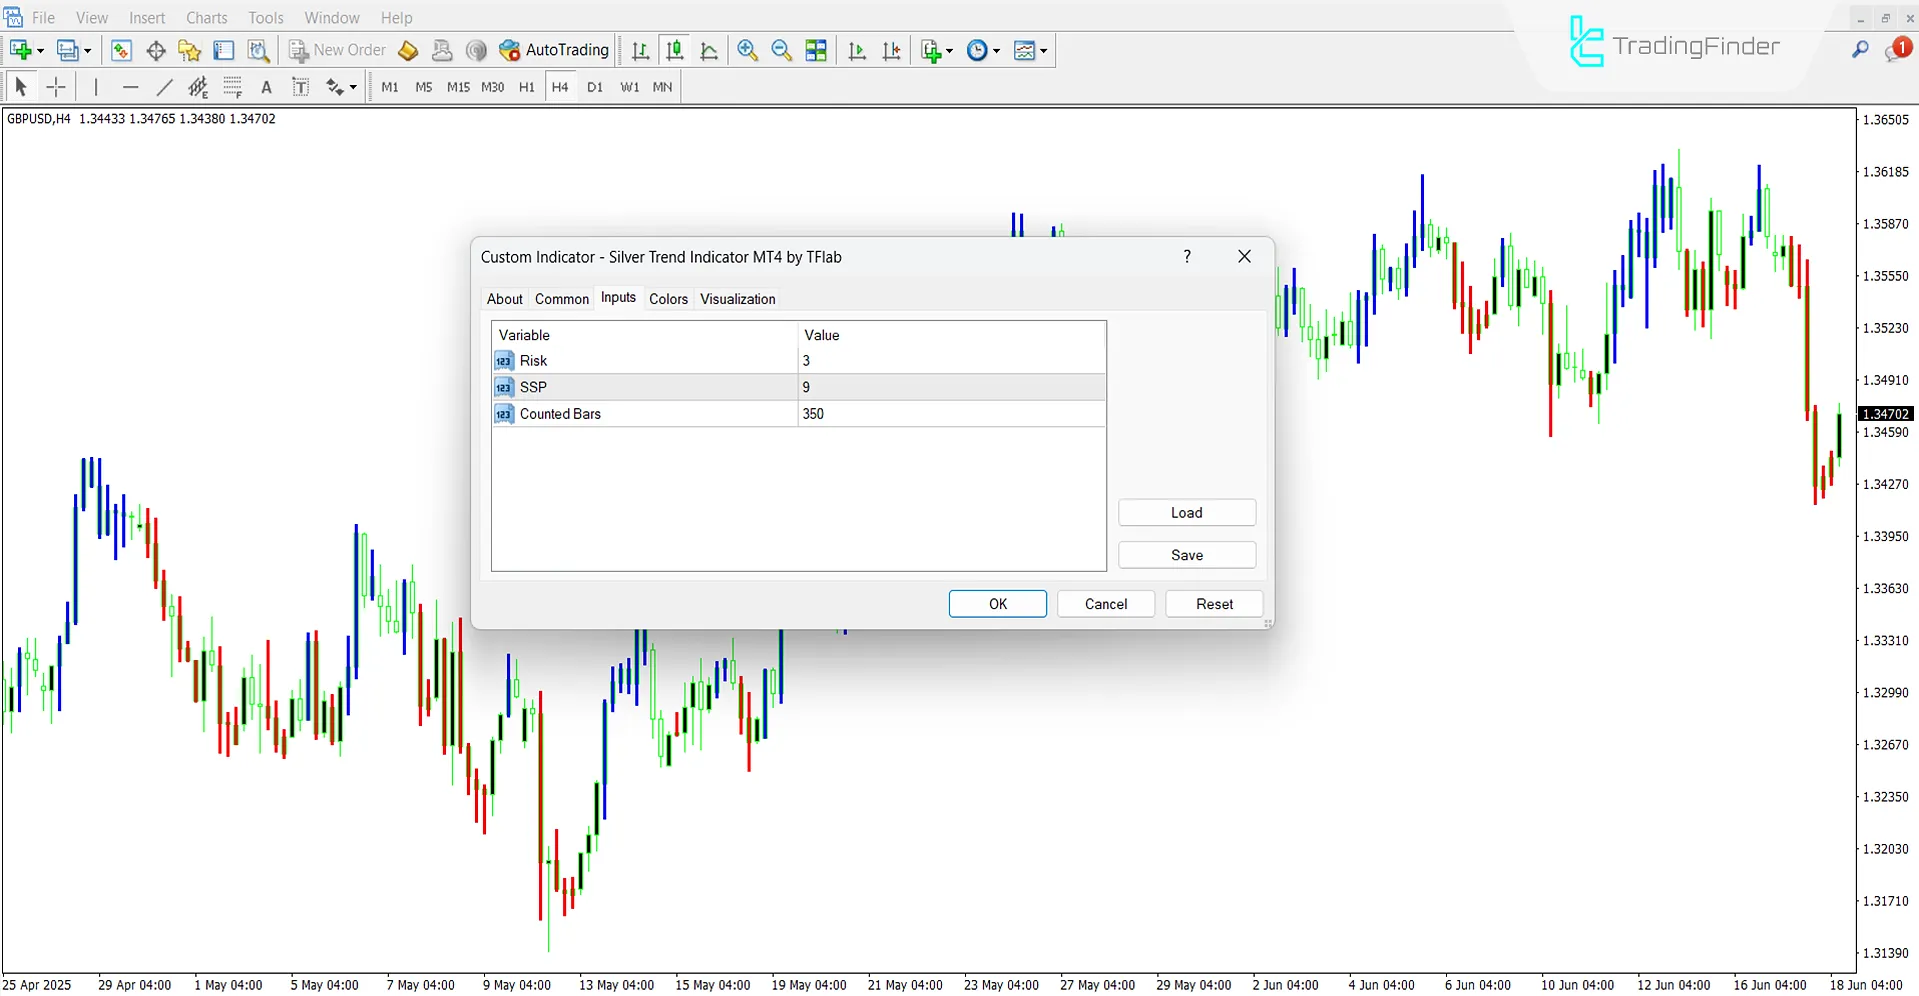Screen dimensions: 1919x996
Task: Open the Market Watch panel
Action: tap(121, 51)
